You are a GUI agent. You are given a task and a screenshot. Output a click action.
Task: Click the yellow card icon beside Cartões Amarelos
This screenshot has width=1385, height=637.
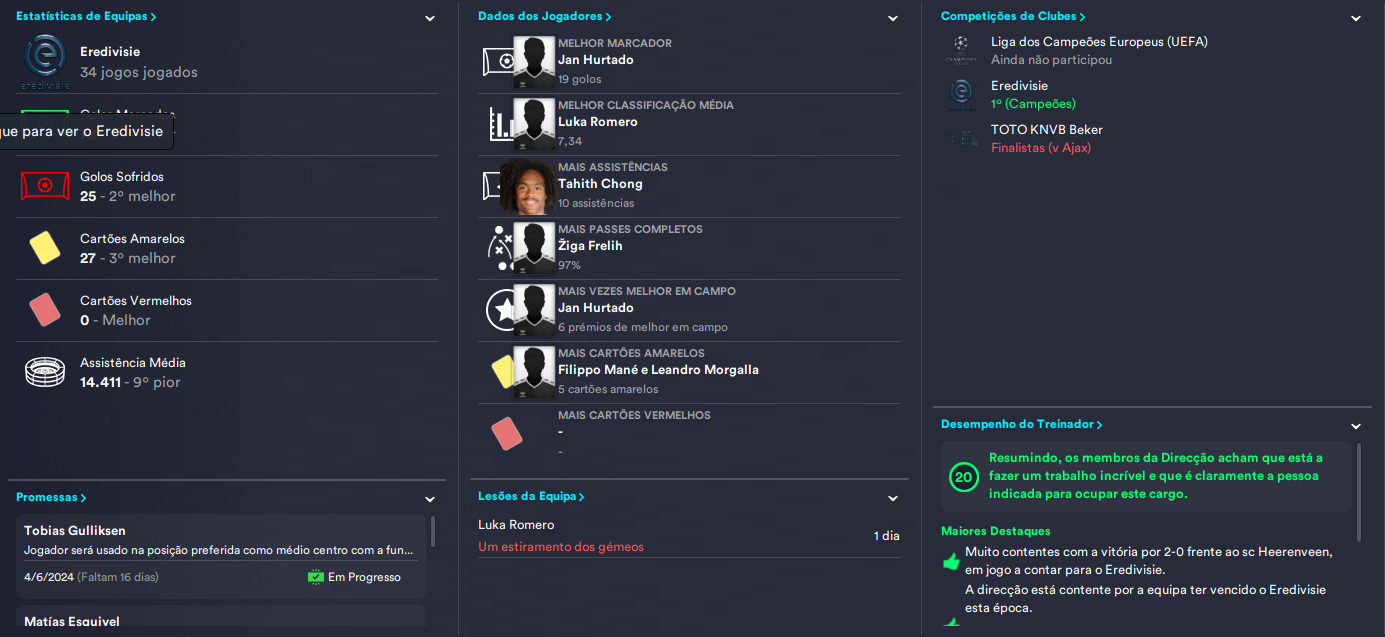coord(44,247)
